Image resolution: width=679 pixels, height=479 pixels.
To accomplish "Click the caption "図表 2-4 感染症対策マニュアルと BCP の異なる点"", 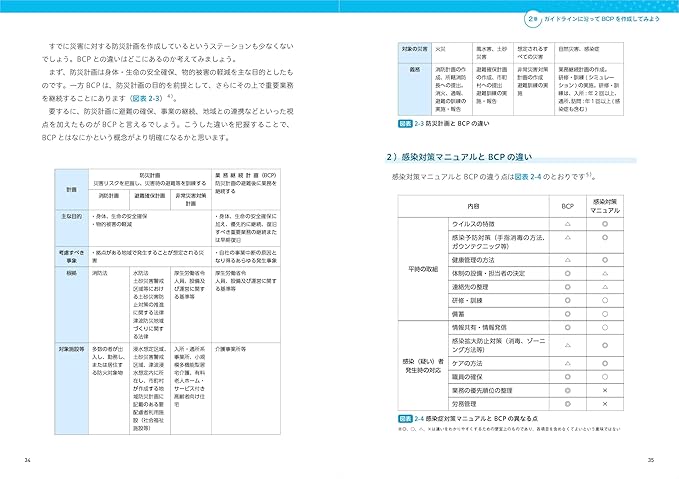I will coord(468,418).
